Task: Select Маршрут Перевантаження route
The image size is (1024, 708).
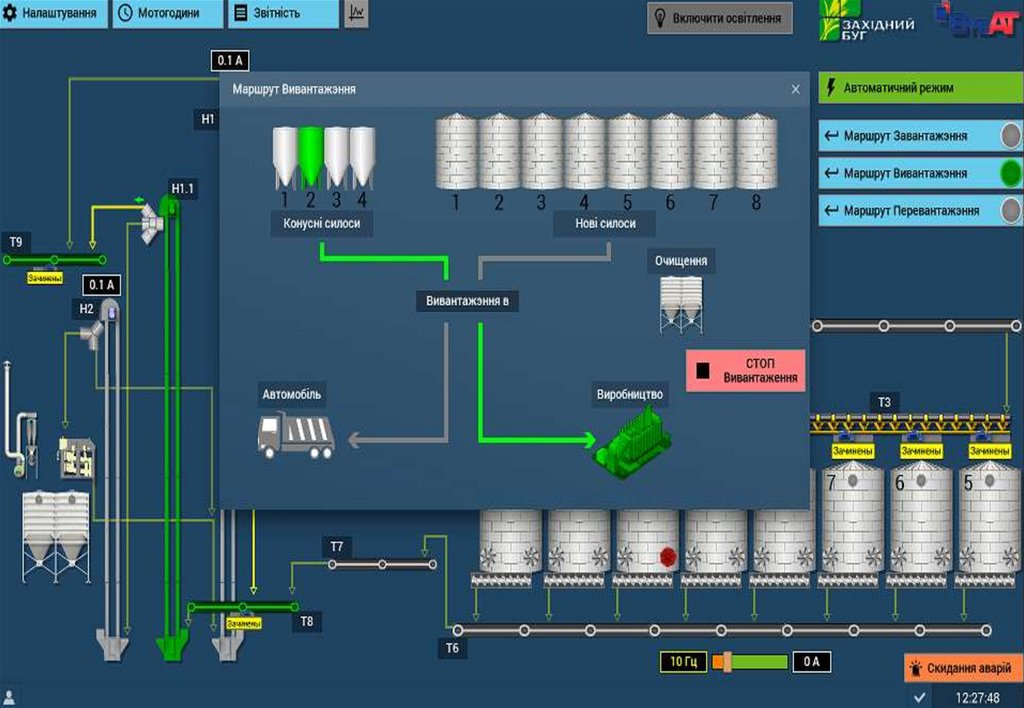Action: [921, 210]
